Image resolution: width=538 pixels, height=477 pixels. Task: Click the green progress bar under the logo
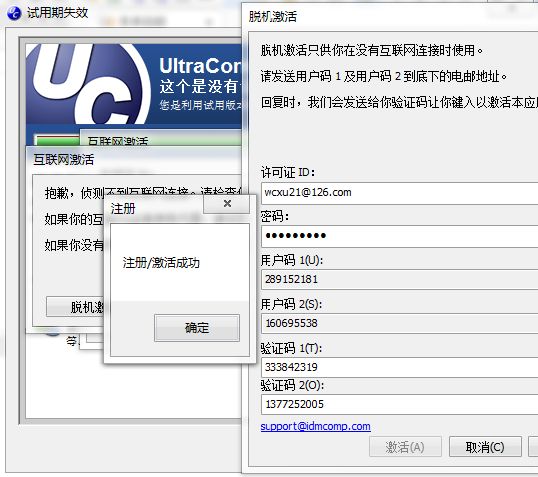pos(58,141)
